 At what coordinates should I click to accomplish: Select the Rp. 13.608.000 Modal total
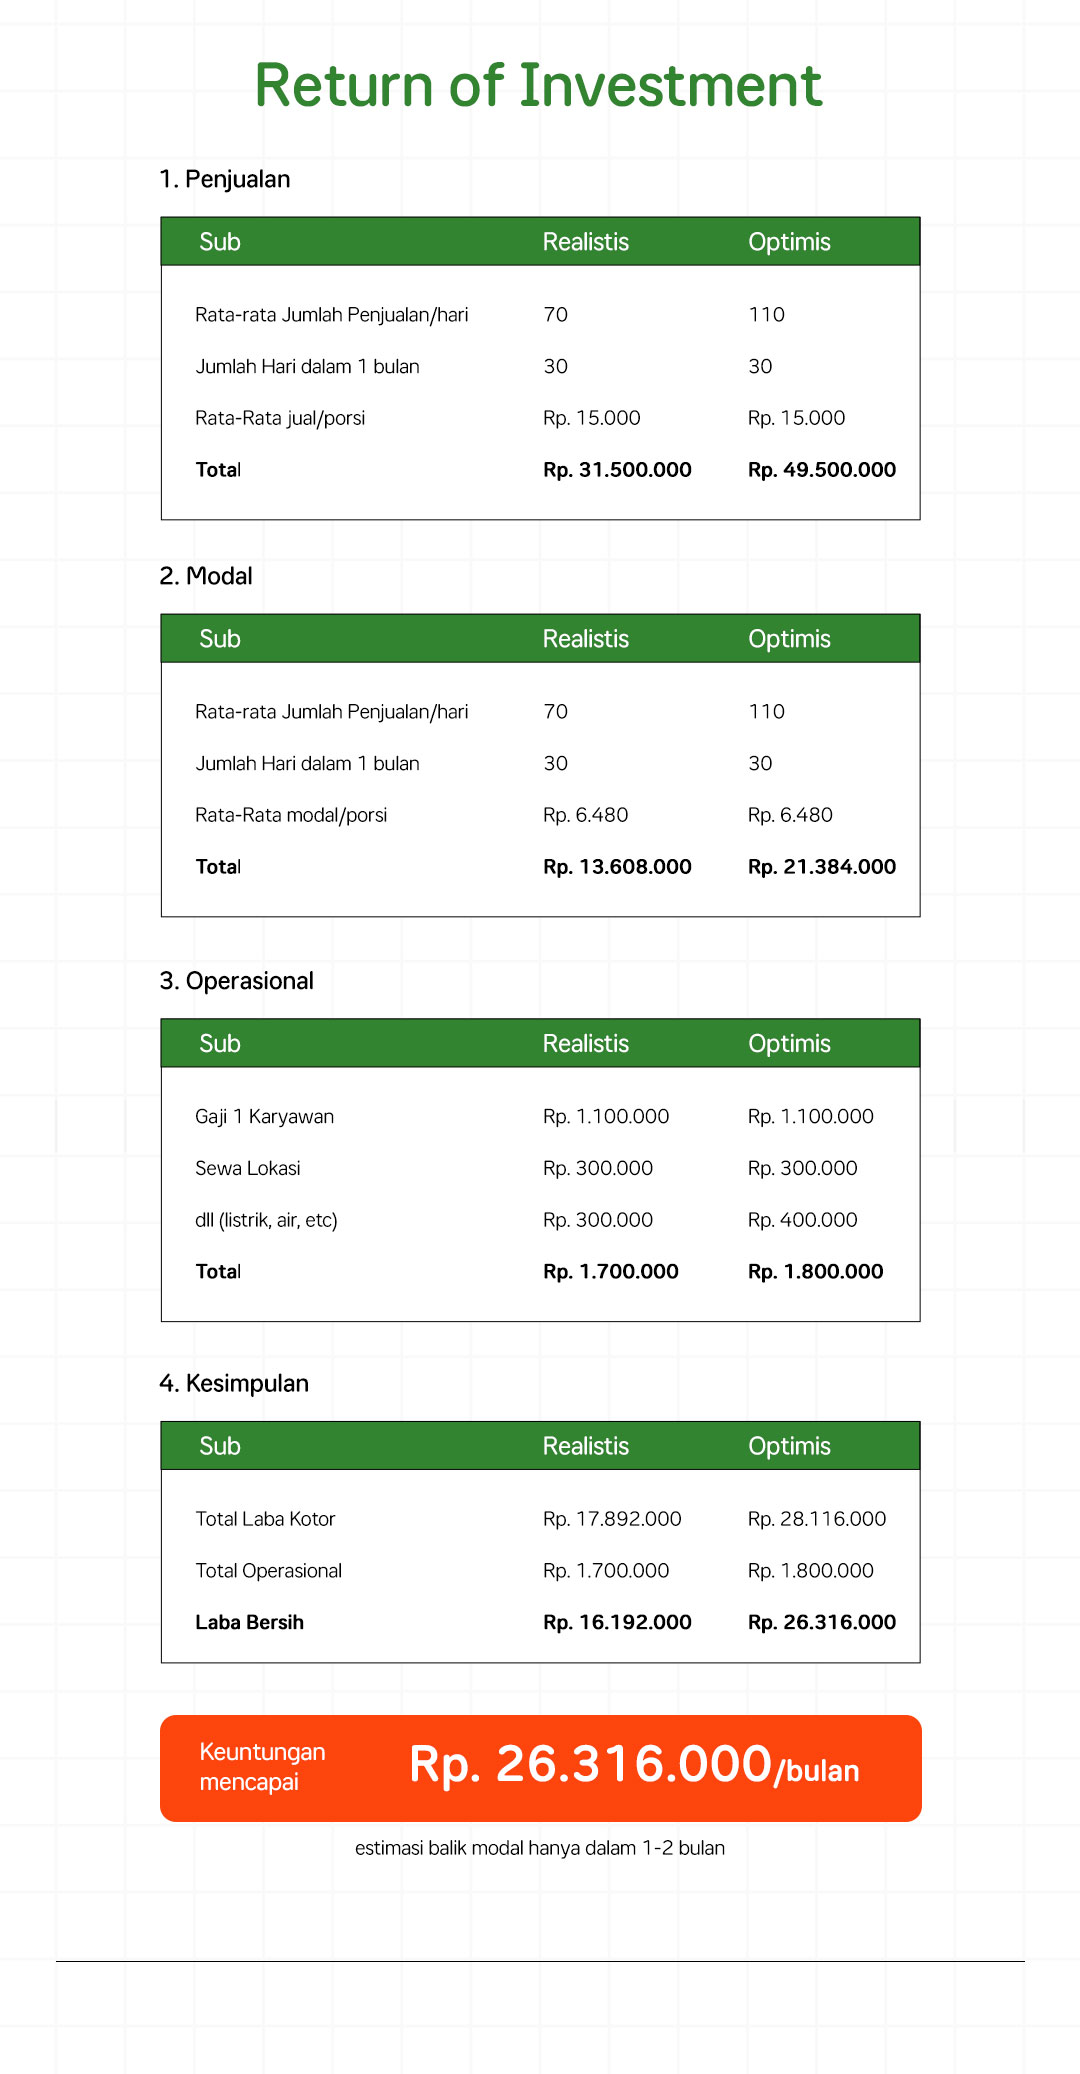point(617,867)
